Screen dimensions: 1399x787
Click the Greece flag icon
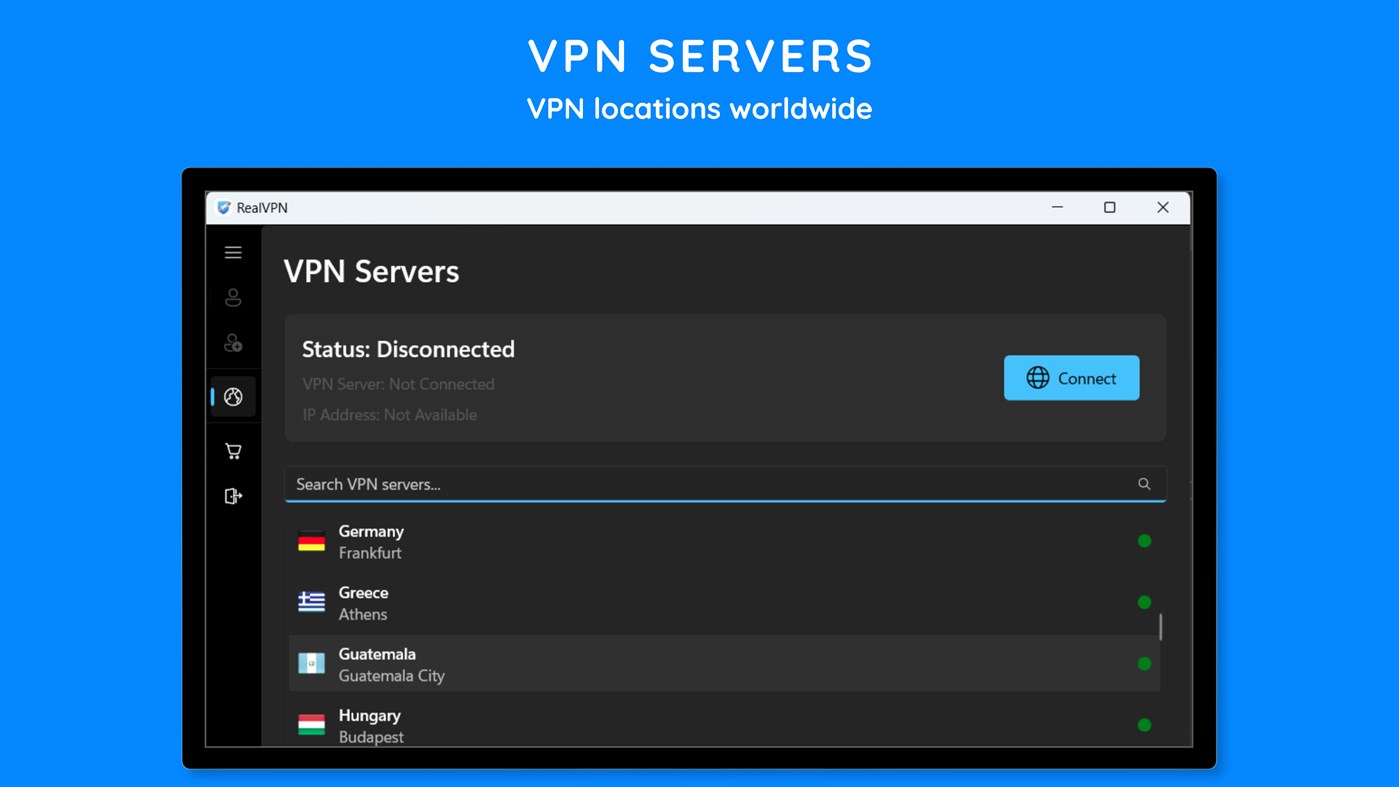311,602
